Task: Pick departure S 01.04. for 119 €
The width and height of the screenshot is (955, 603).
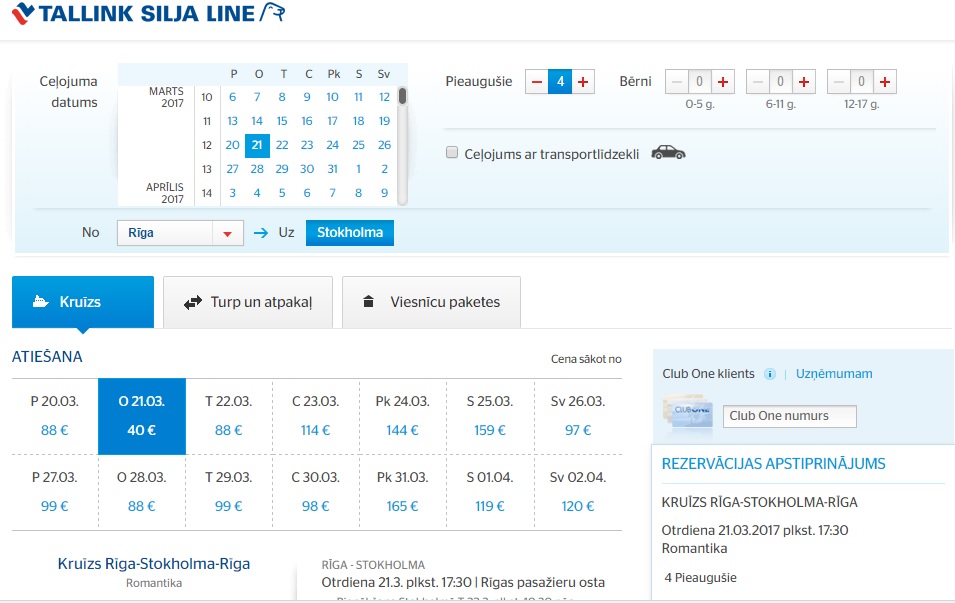Action: [490, 492]
